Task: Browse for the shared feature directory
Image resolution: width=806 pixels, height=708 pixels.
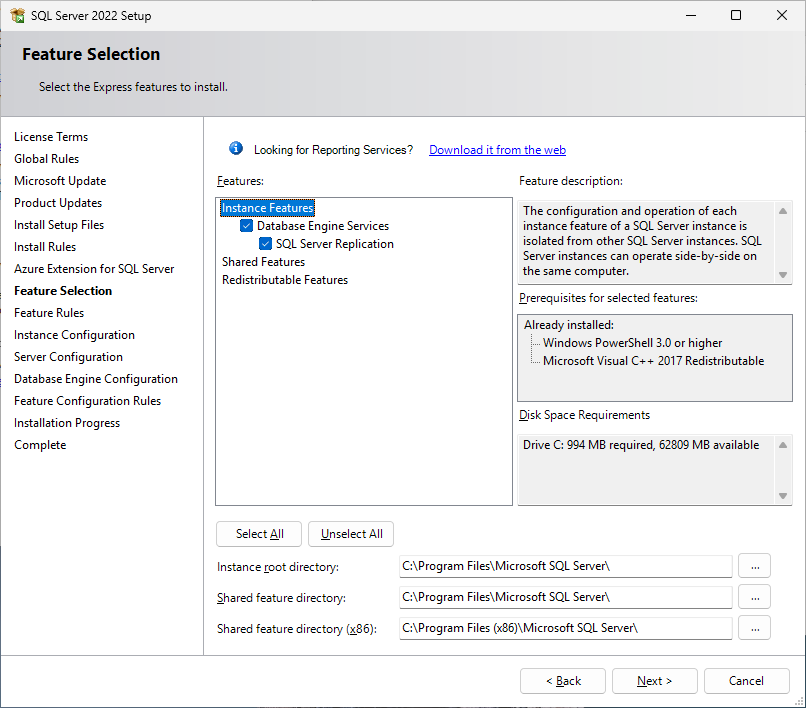Action: [754, 597]
